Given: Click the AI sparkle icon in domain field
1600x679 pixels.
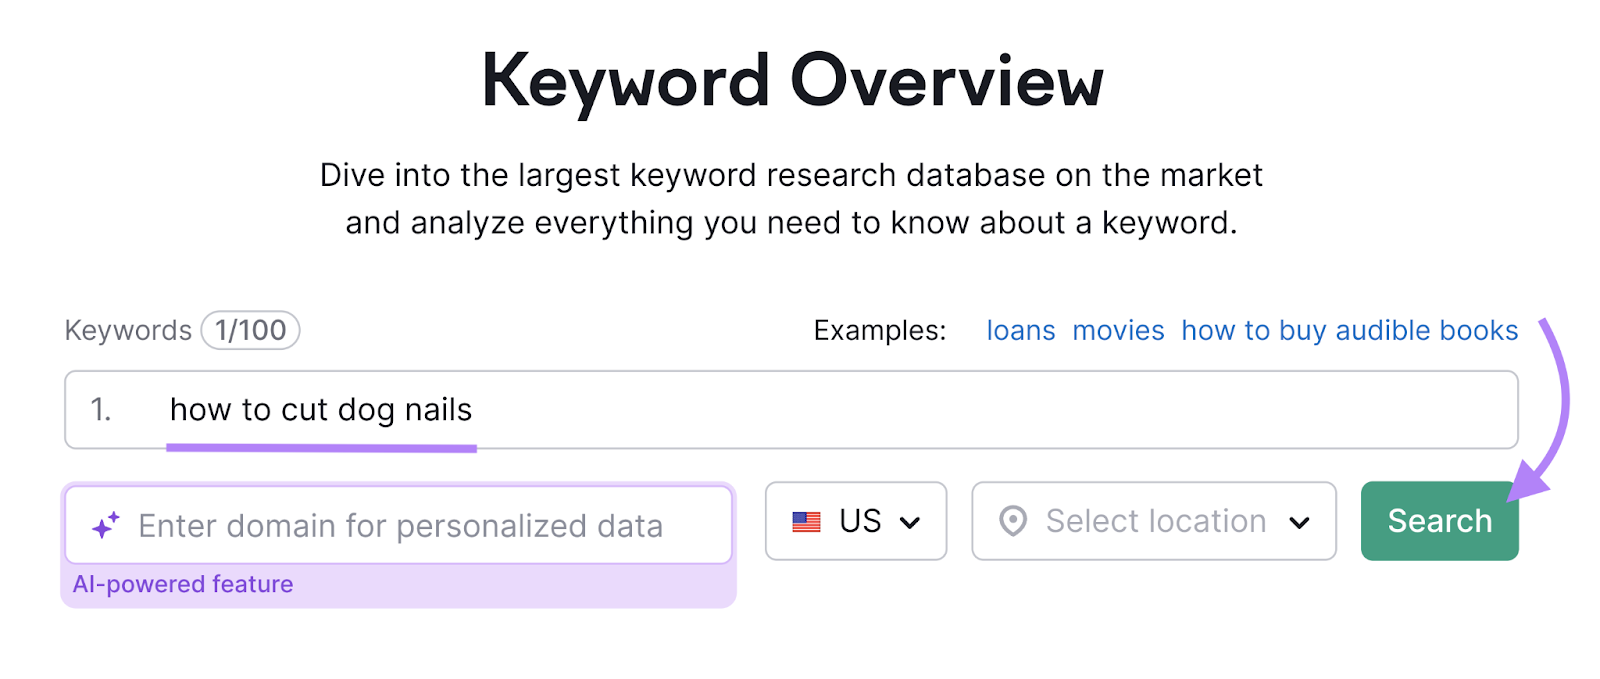Looking at the screenshot, I should (104, 524).
